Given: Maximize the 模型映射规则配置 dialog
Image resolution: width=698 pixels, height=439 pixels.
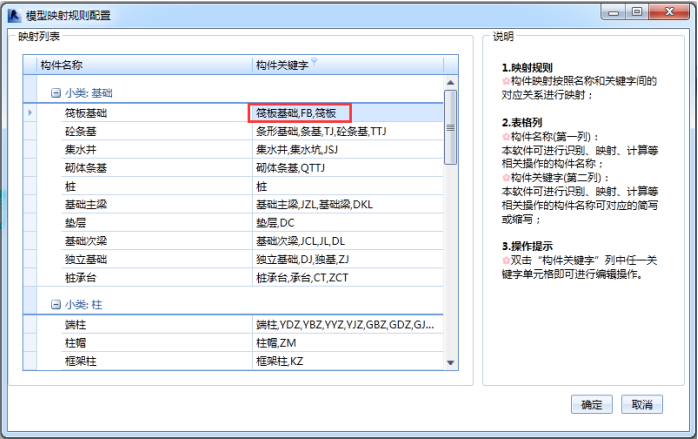Looking at the screenshot, I should point(637,12).
